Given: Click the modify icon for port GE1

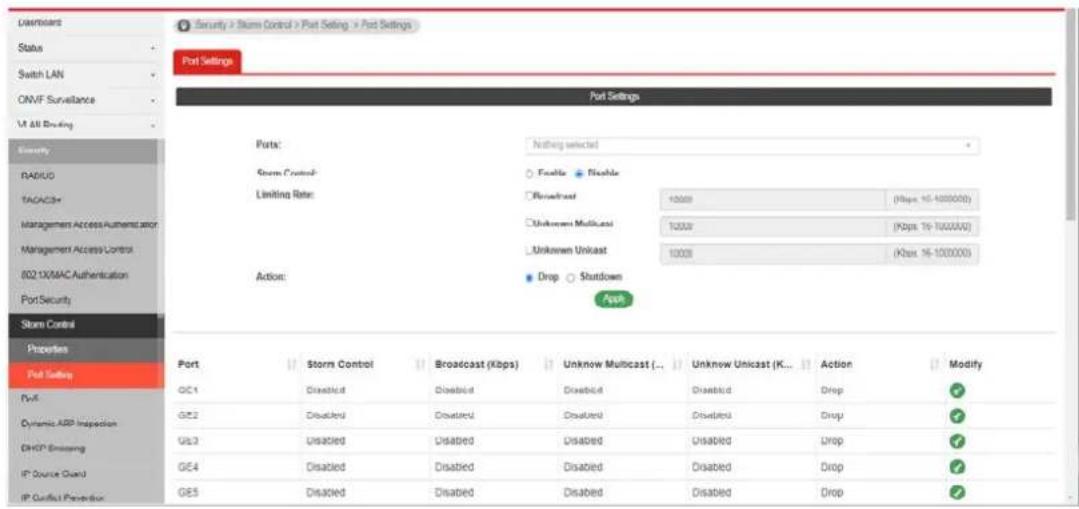Looking at the screenshot, I should pos(957,391).
